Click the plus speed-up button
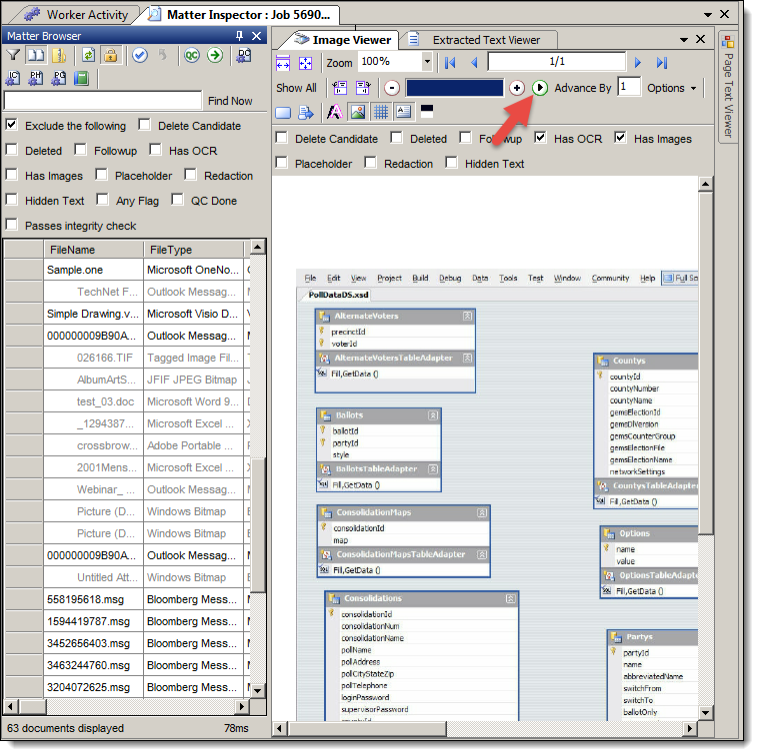Screen dimensions: 759x756 [517, 88]
